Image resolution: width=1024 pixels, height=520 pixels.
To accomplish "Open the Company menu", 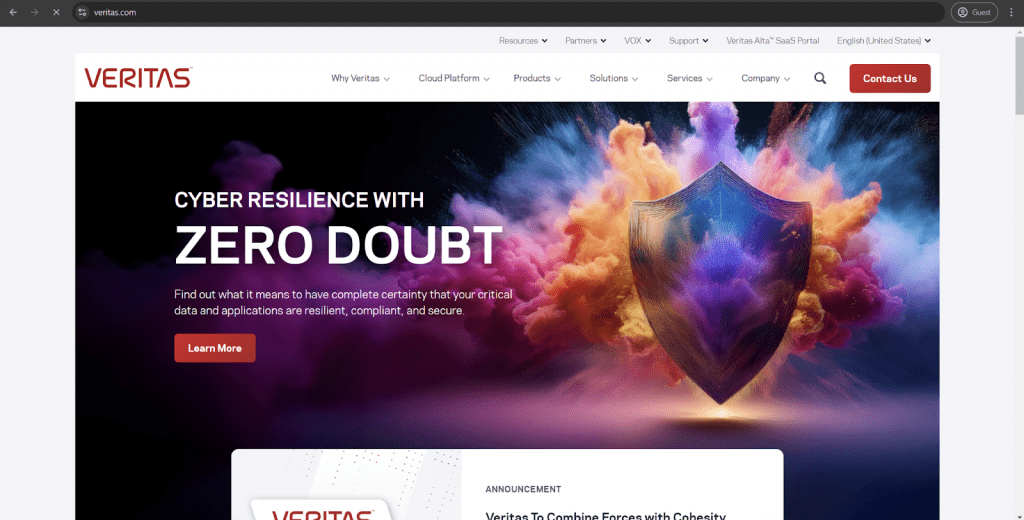I will pyautogui.click(x=765, y=78).
